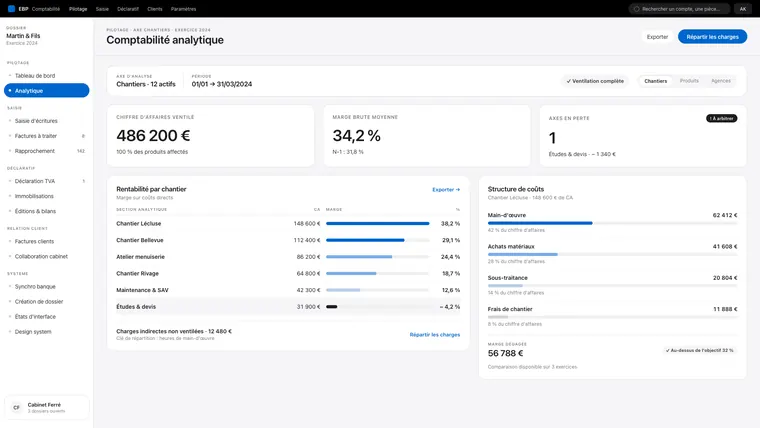Open Rapprochement in sidebar
Viewport: 760px width, 428px height.
(x=47, y=151)
